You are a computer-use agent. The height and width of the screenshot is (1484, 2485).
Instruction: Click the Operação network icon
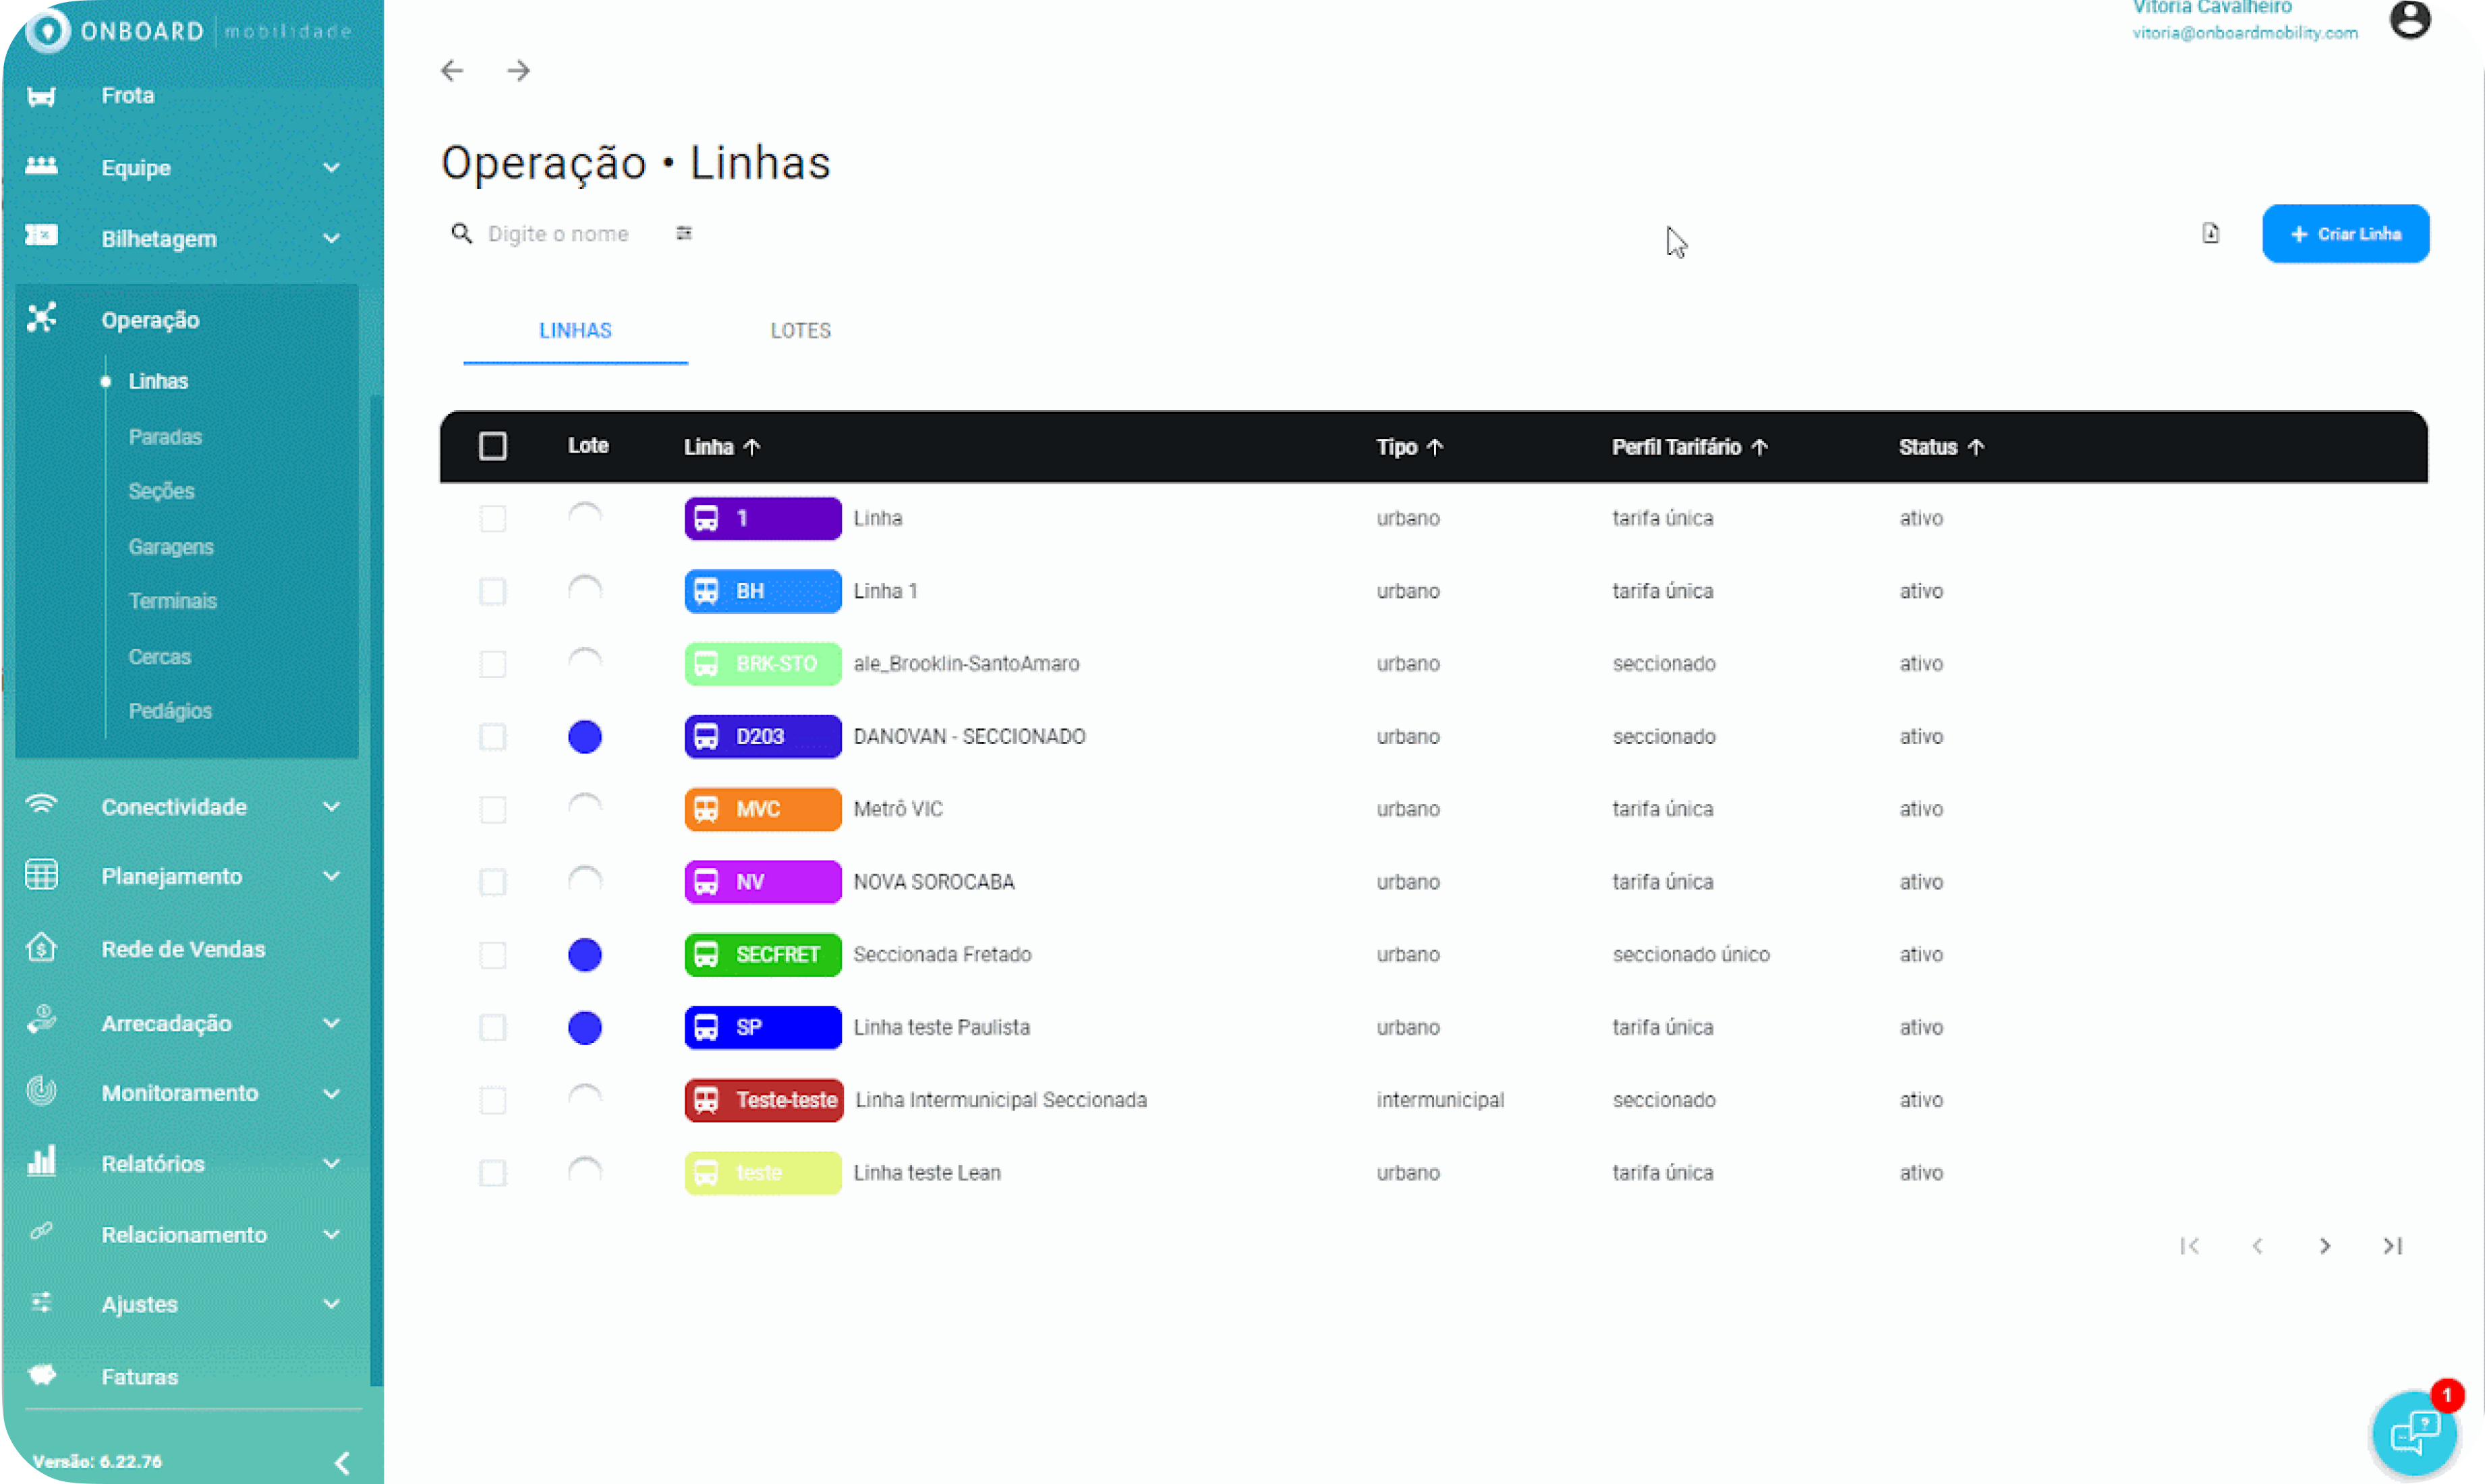pyautogui.click(x=41, y=318)
